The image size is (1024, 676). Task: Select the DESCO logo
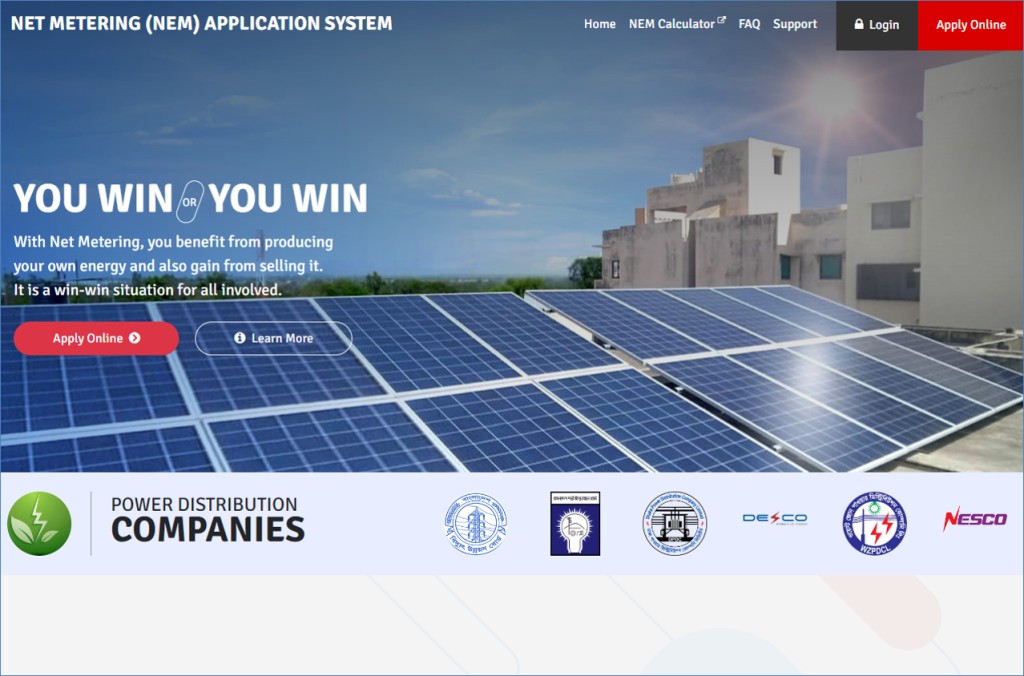coord(775,519)
